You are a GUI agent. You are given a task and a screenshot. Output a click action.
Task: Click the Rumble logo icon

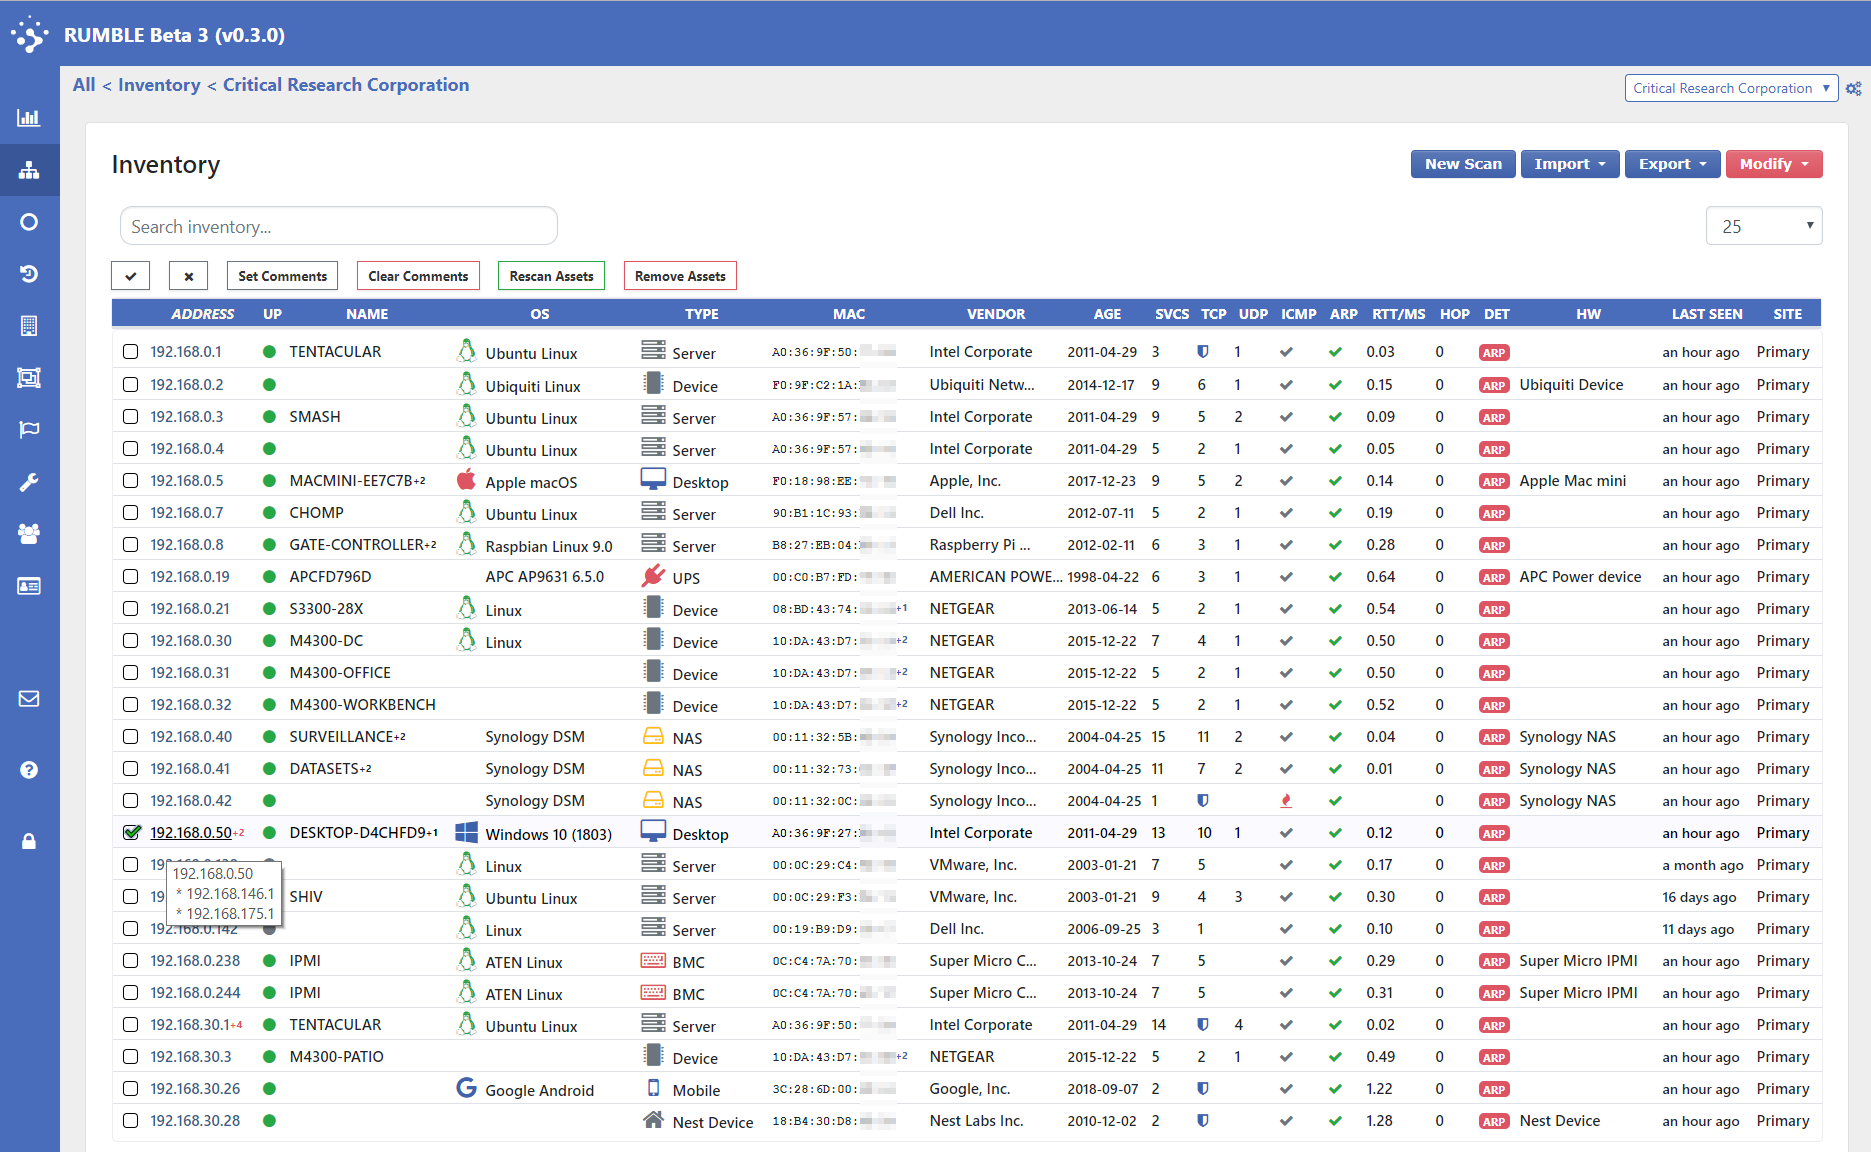(x=30, y=34)
